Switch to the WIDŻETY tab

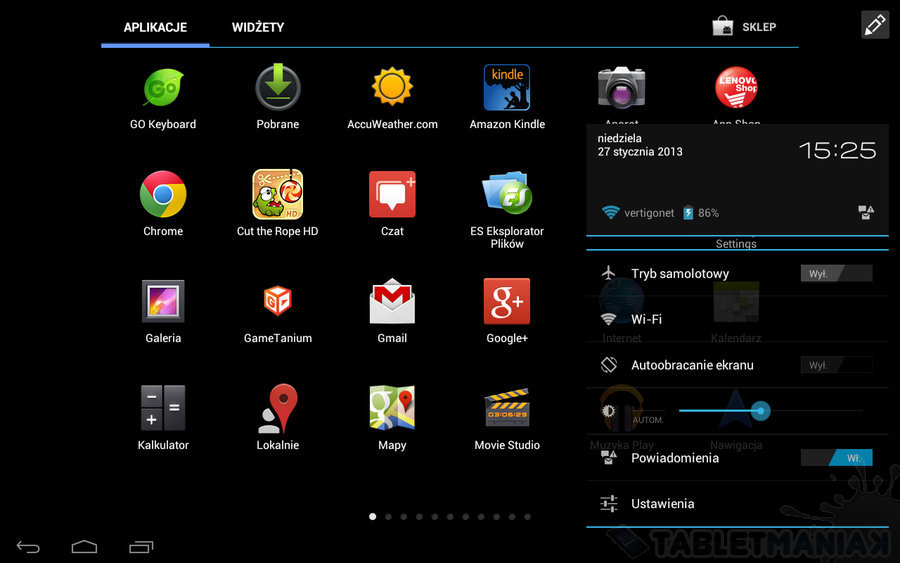coord(258,27)
